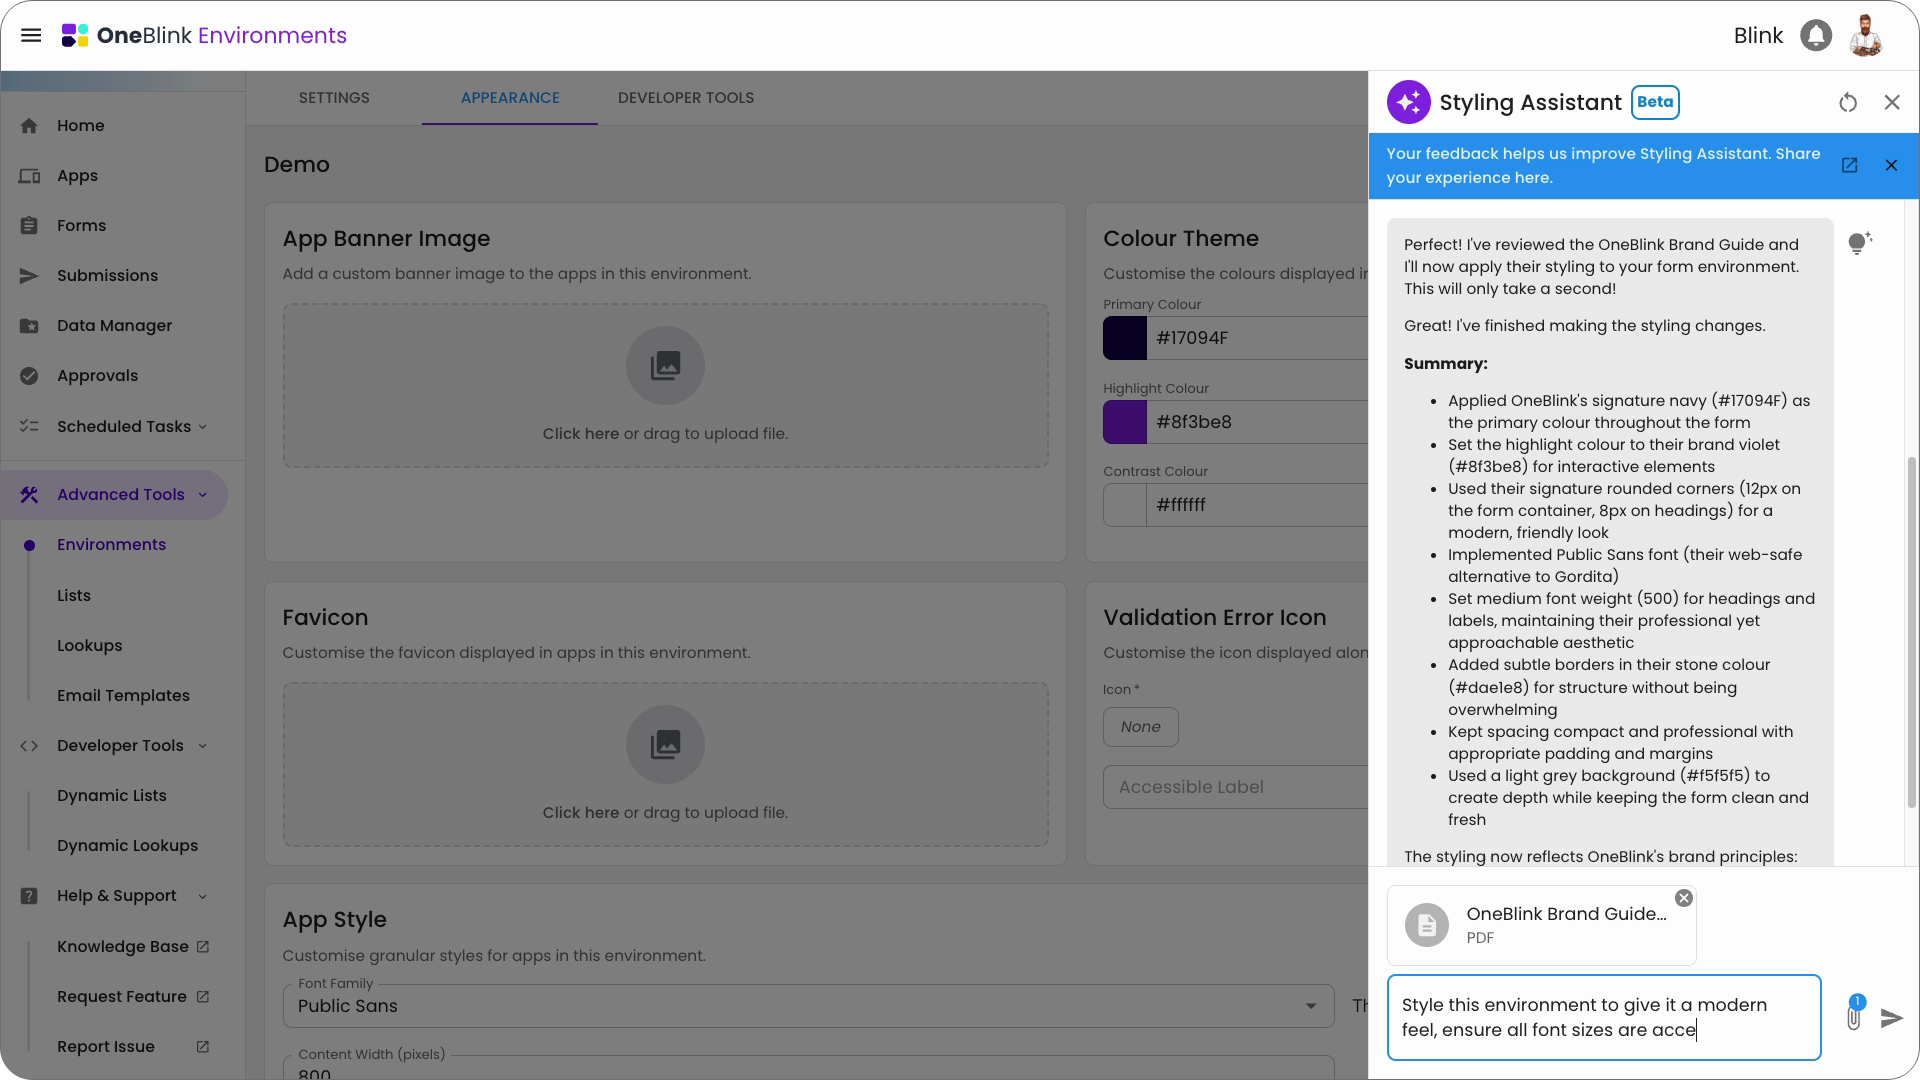Image resolution: width=1920 pixels, height=1080 pixels.
Task: Open the Font Family dropdown arrow
Action: click(x=1311, y=1006)
